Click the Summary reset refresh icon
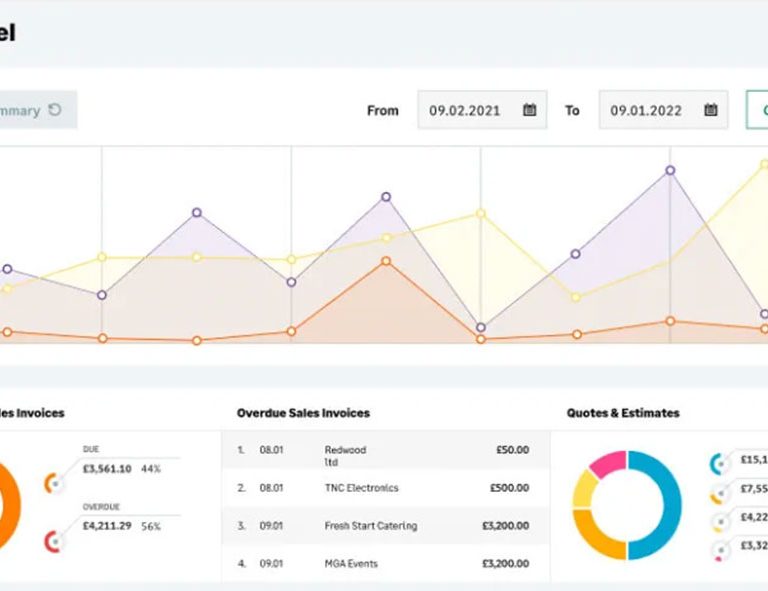This screenshot has height=591, width=768. pyautogui.click(x=55, y=110)
